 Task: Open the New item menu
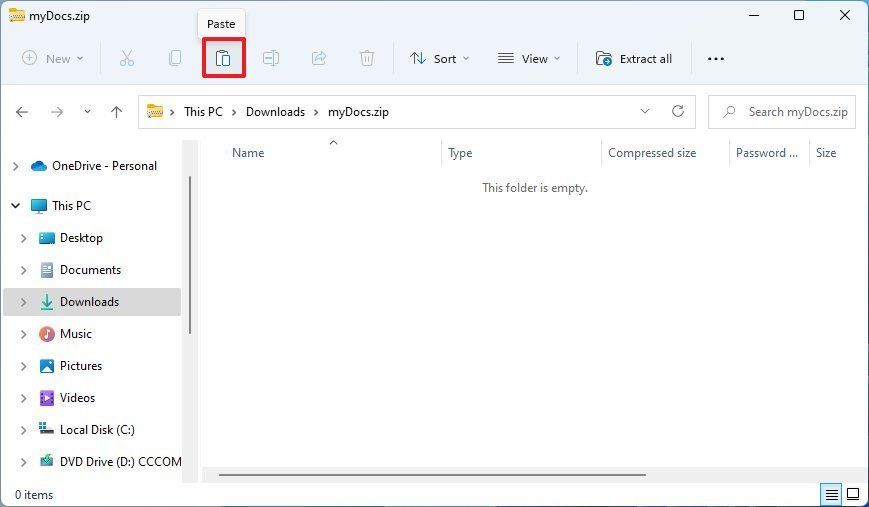point(53,58)
